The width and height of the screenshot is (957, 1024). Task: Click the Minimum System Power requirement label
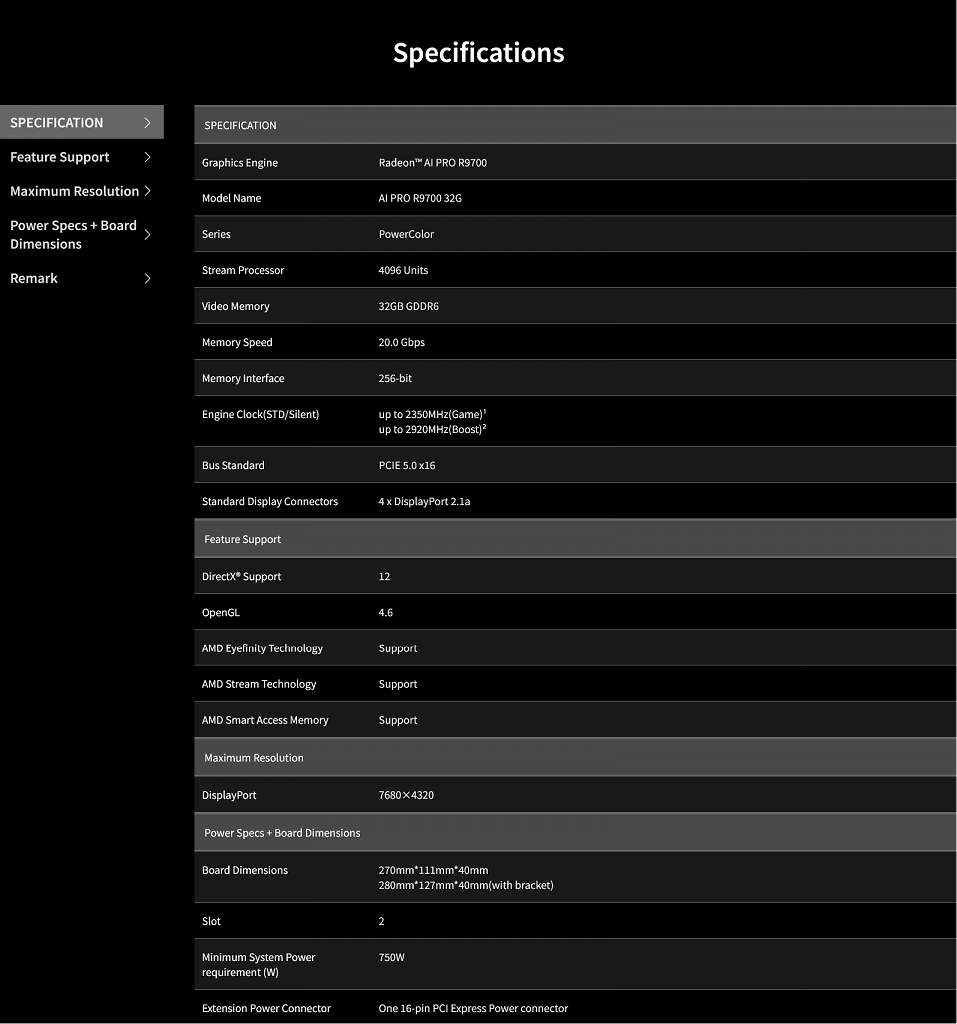[x=259, y=965]
